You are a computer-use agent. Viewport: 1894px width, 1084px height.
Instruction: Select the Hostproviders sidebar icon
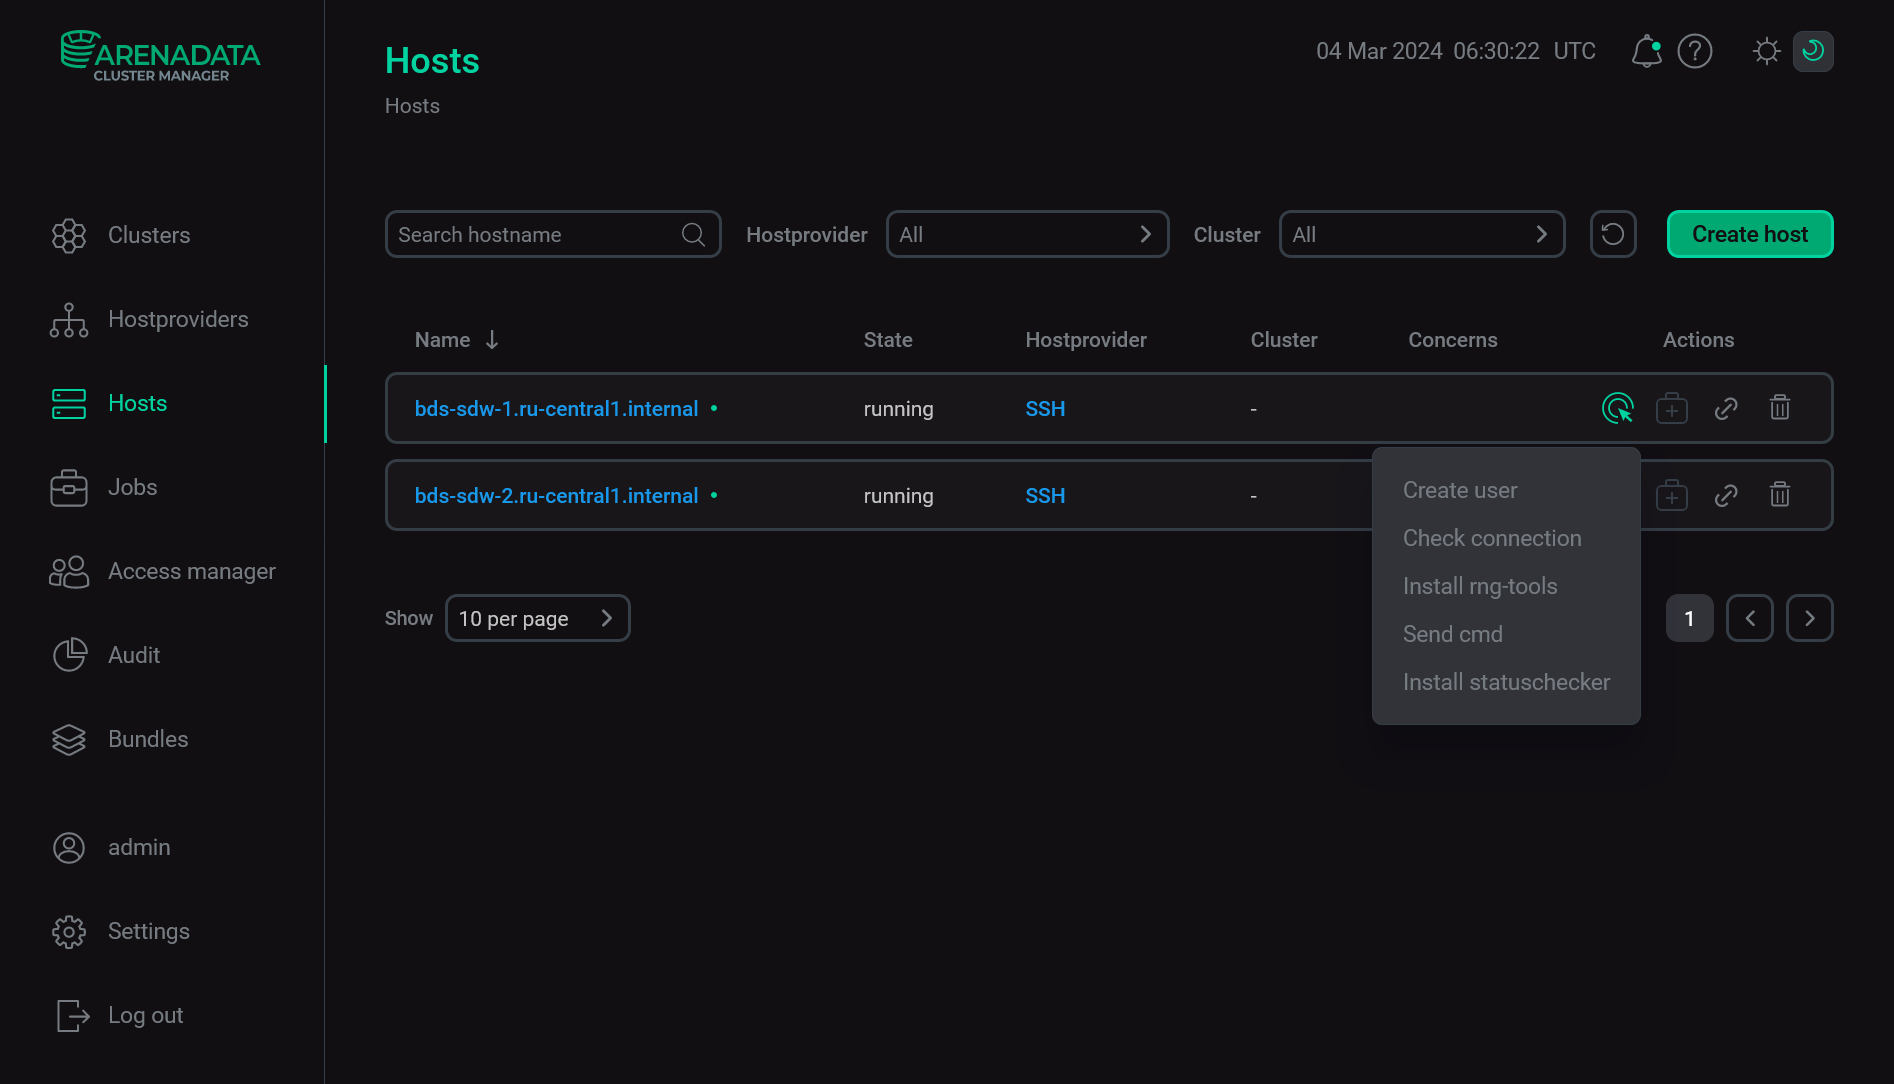68,319
